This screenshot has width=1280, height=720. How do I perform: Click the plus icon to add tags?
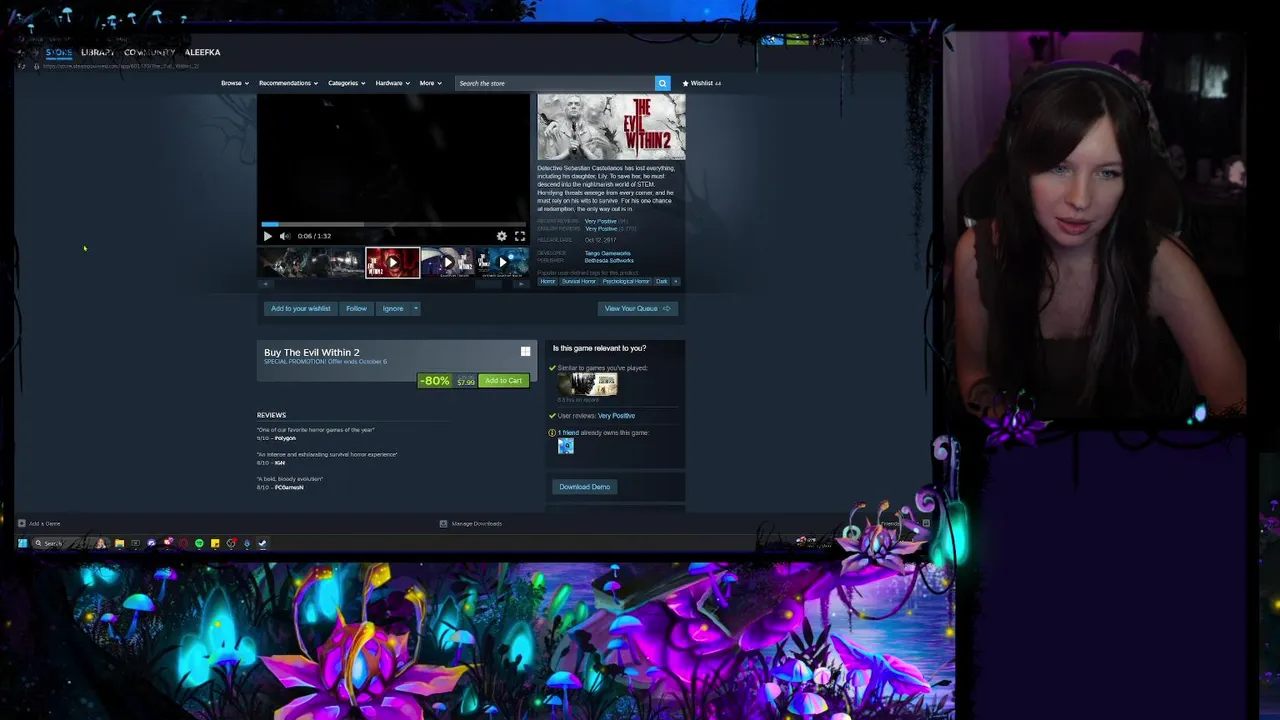coord(676,281)
